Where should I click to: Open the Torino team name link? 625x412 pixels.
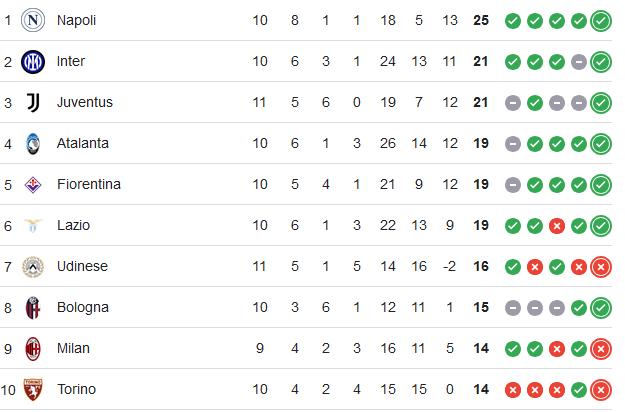coord(77,389)
